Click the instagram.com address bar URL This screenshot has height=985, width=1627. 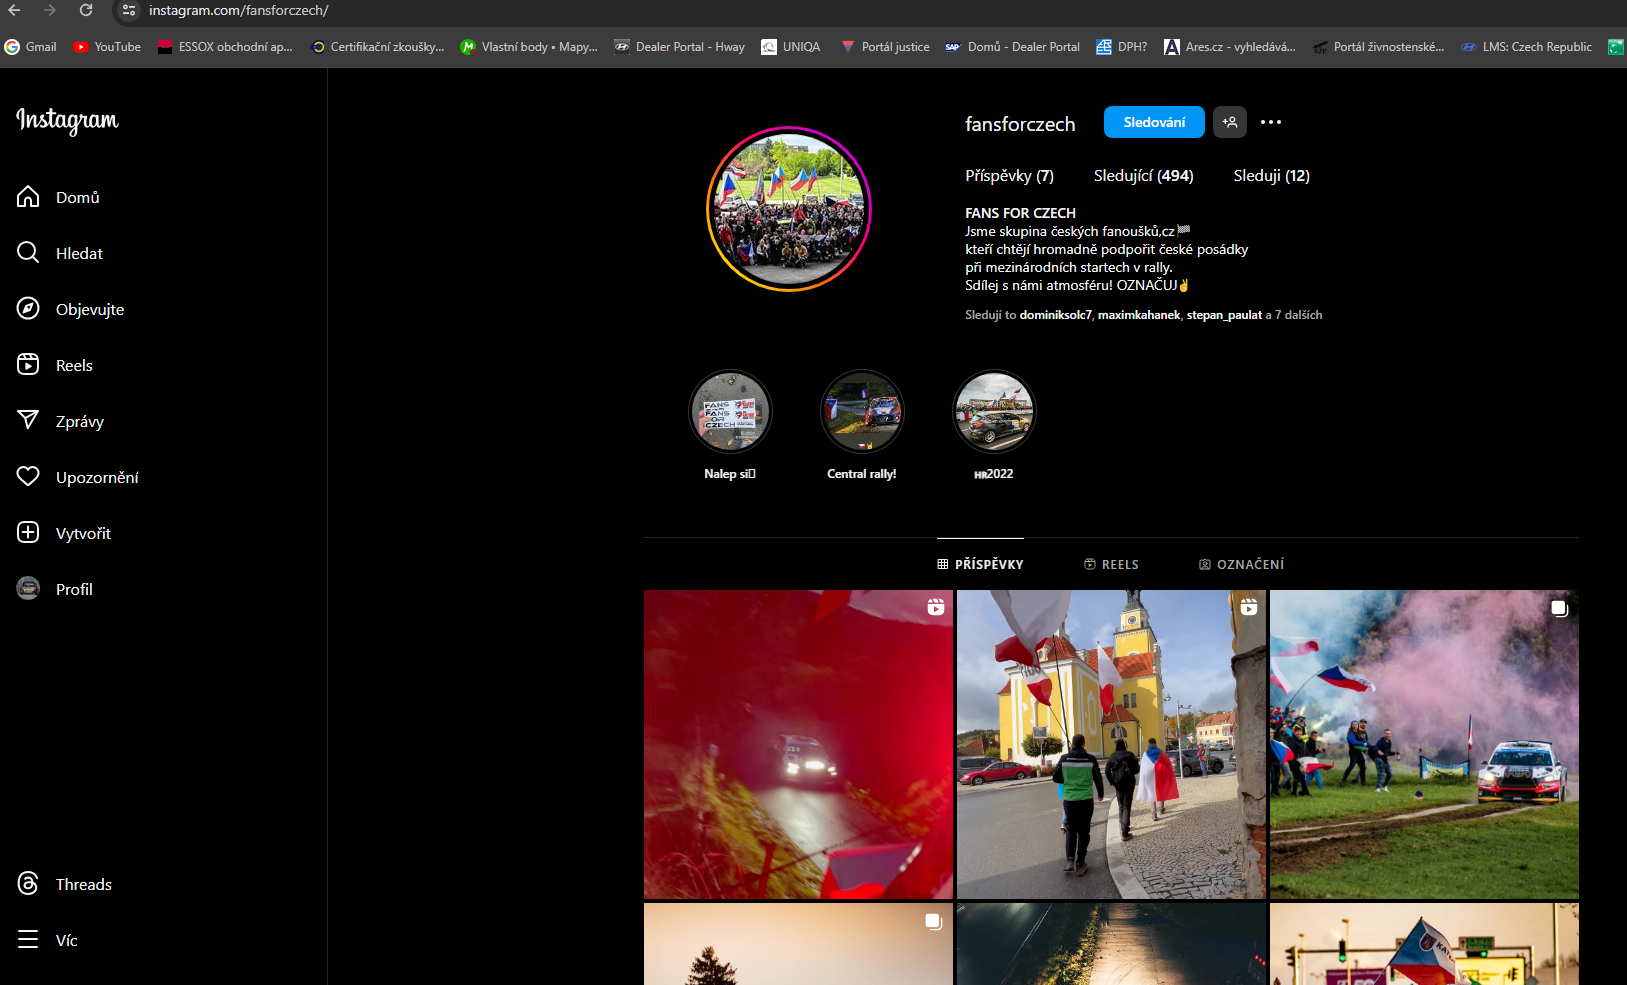(238, 11)
